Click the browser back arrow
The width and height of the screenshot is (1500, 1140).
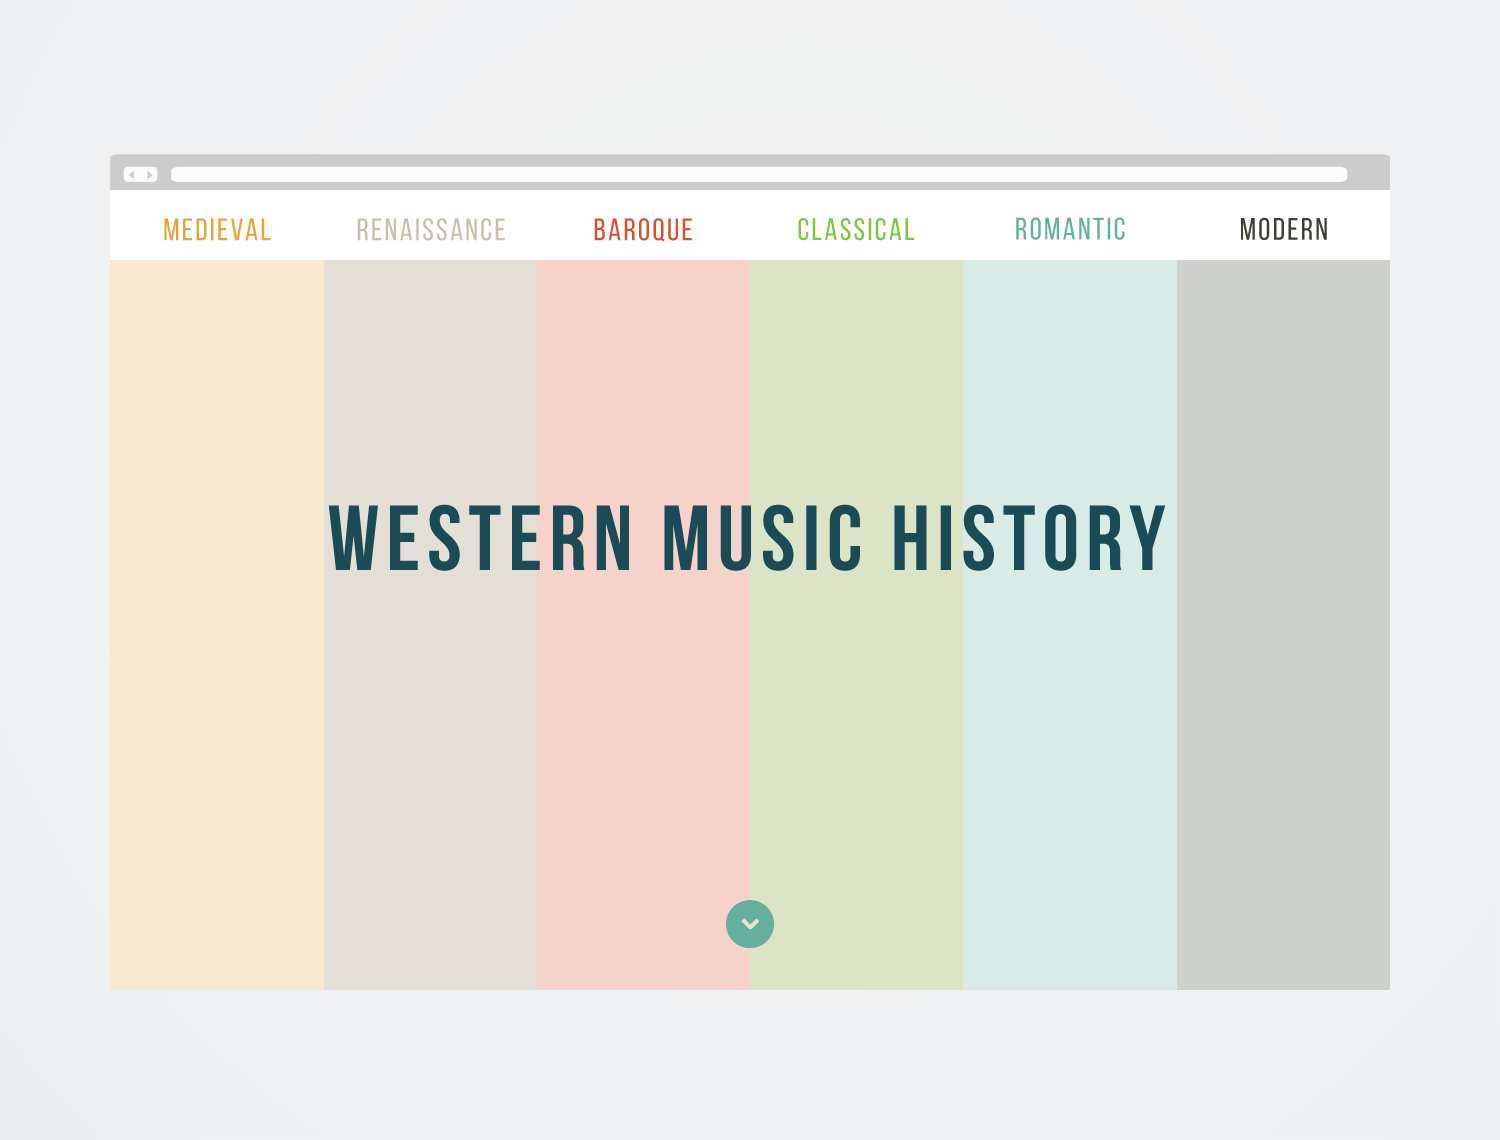click(132, 175)
